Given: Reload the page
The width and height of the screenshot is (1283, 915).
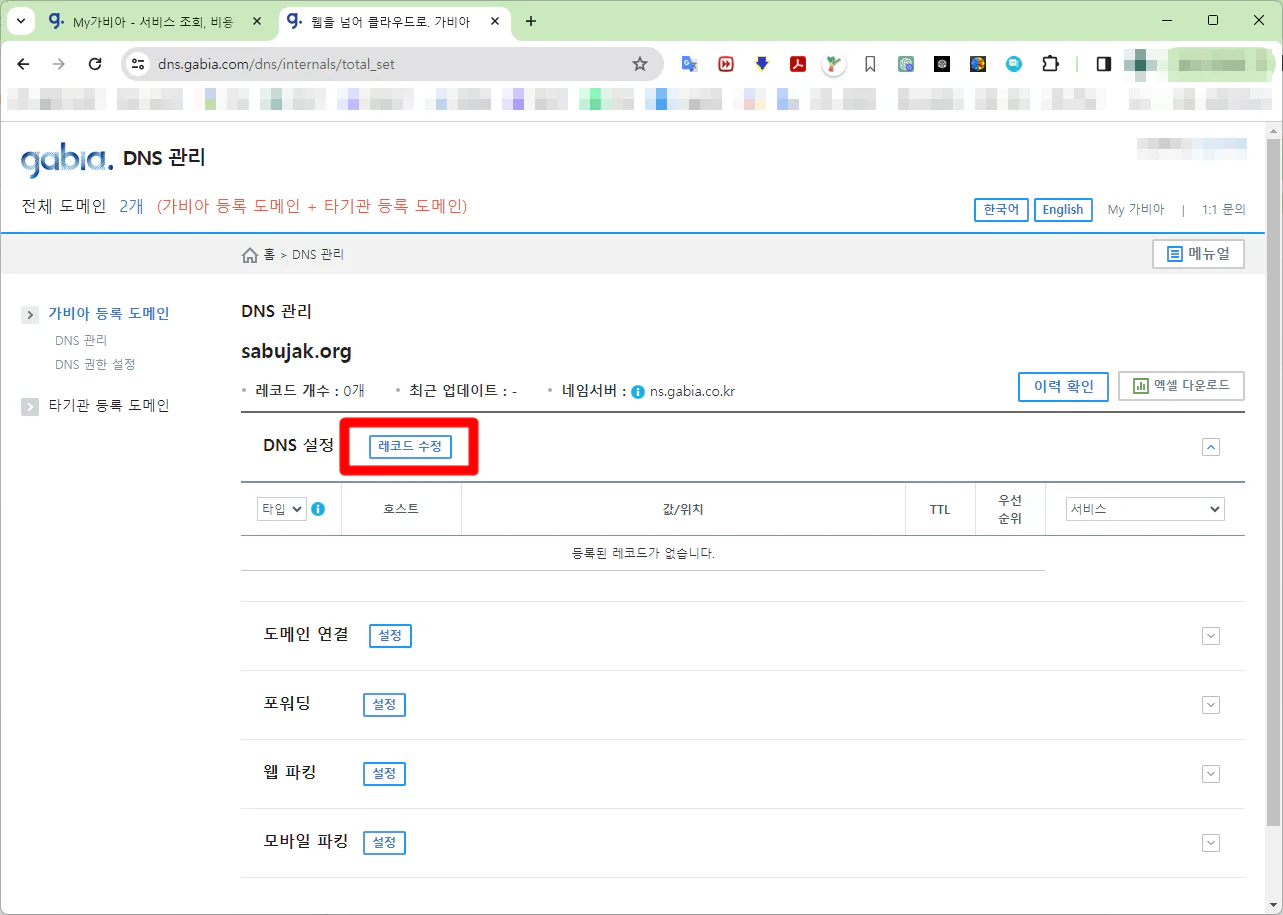Looking at the screenshot, I should point(95,64).
